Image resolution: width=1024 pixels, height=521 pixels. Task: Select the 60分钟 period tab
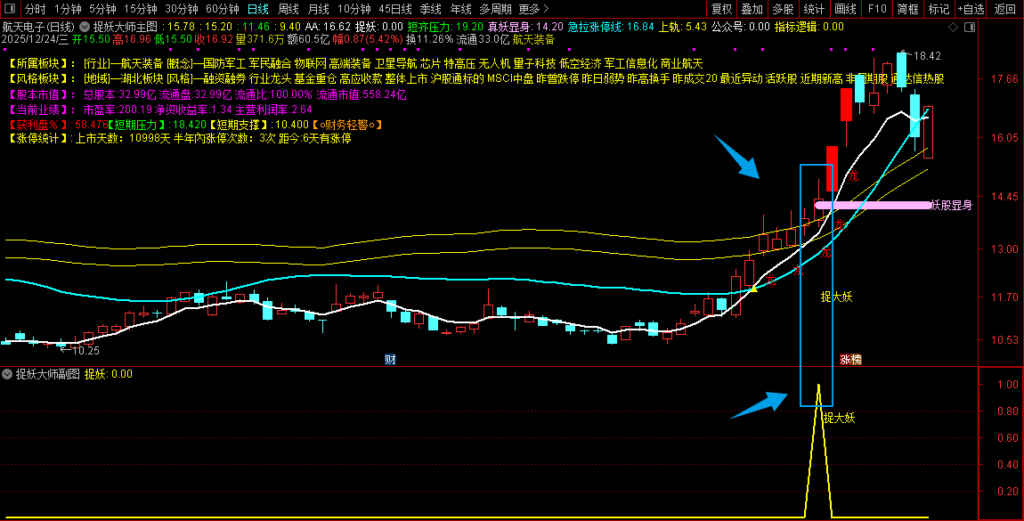(222, 9)
